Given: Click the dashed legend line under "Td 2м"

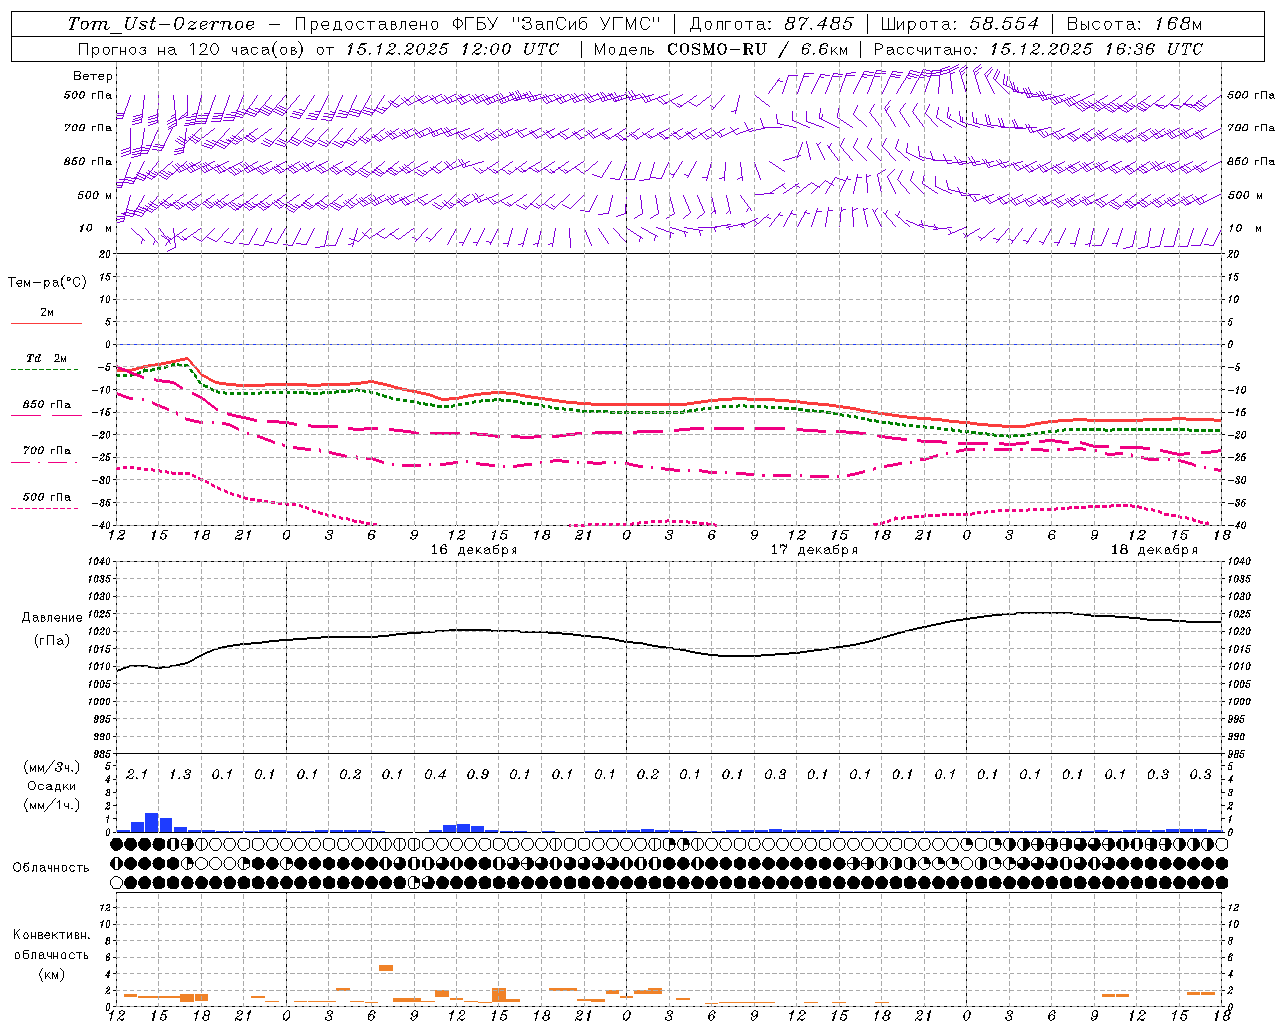Looking at the screenshot, I should [46, 370].
